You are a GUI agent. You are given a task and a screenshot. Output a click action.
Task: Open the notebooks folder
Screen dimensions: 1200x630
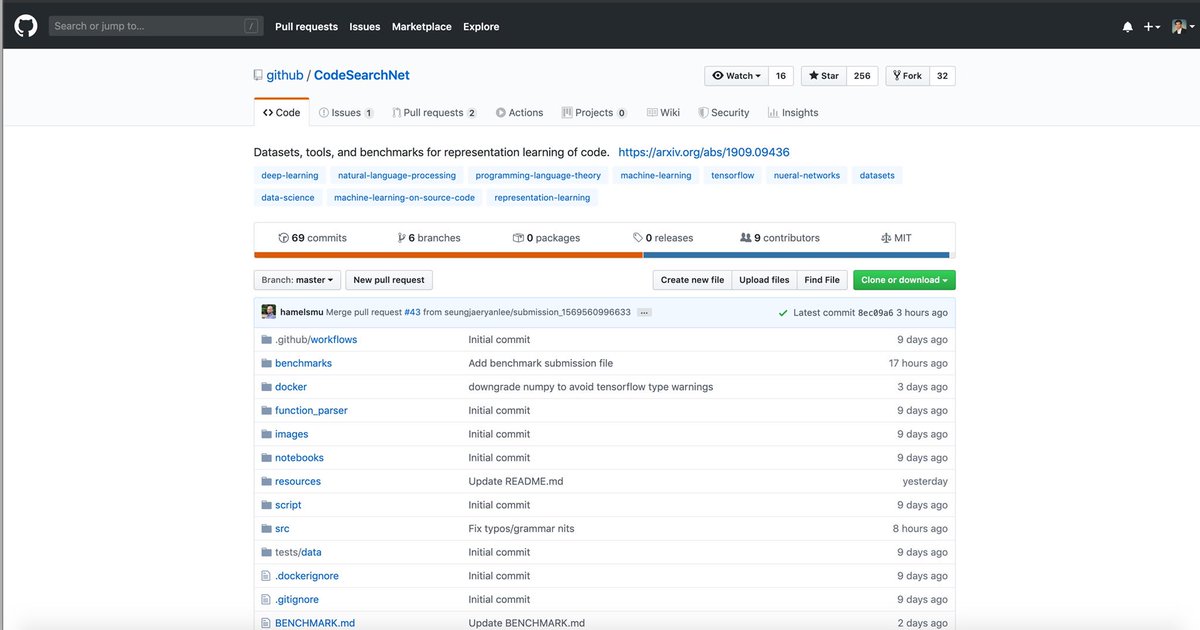point(299,458)
